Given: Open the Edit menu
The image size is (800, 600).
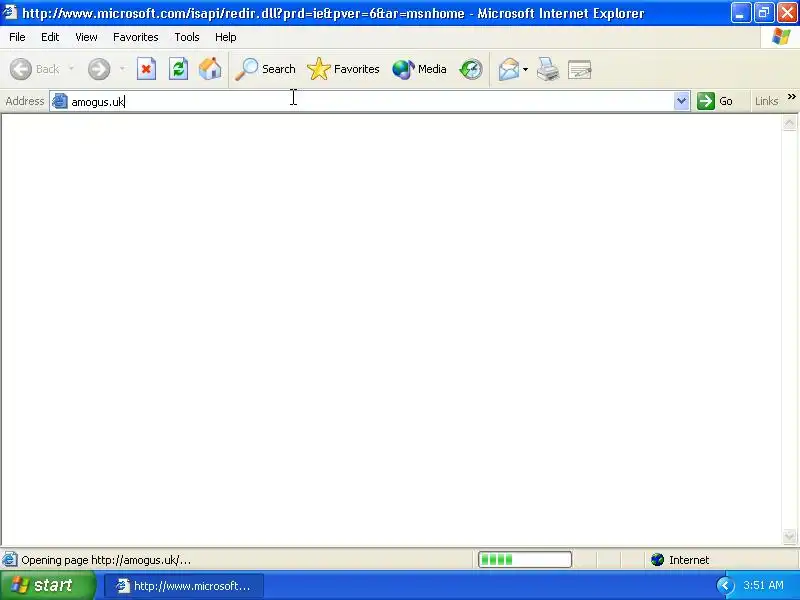Looking at the screenshot, I should coord(50,37).
